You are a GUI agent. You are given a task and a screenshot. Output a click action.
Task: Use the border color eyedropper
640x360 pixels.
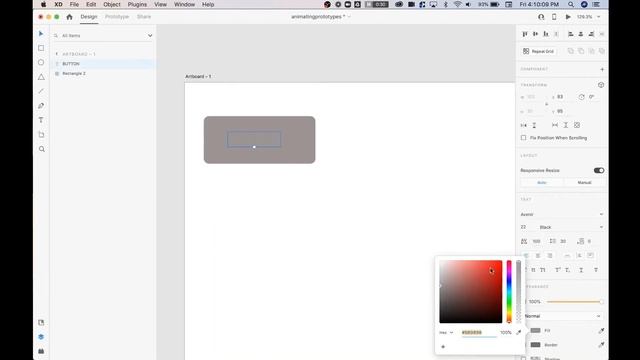(601, 345)
